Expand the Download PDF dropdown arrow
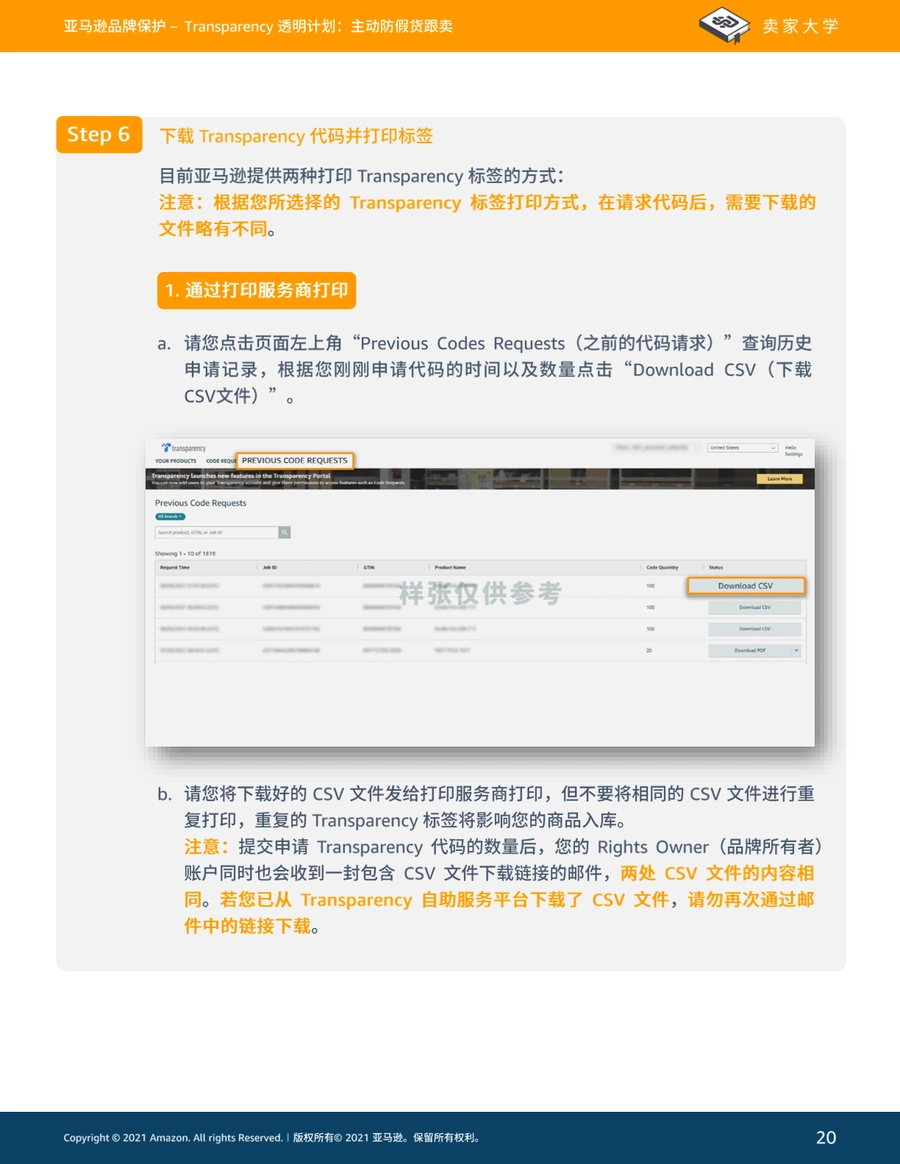 point(796,650)
